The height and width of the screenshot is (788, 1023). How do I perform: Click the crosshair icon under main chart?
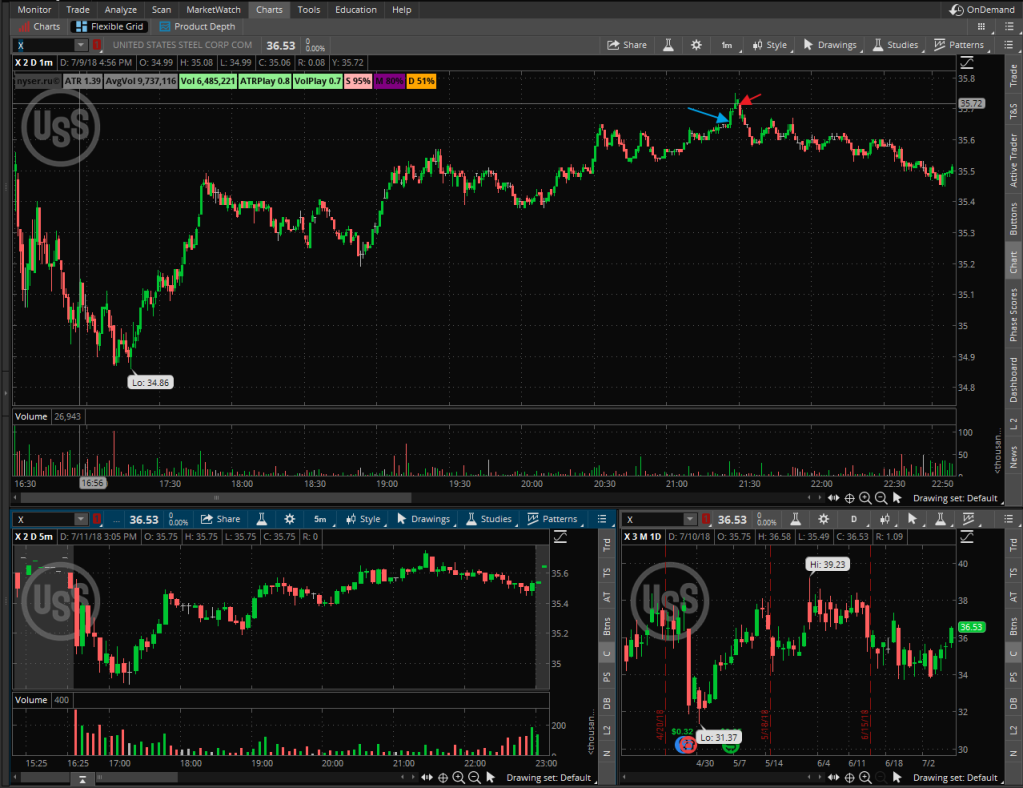[x=849, y=498]
